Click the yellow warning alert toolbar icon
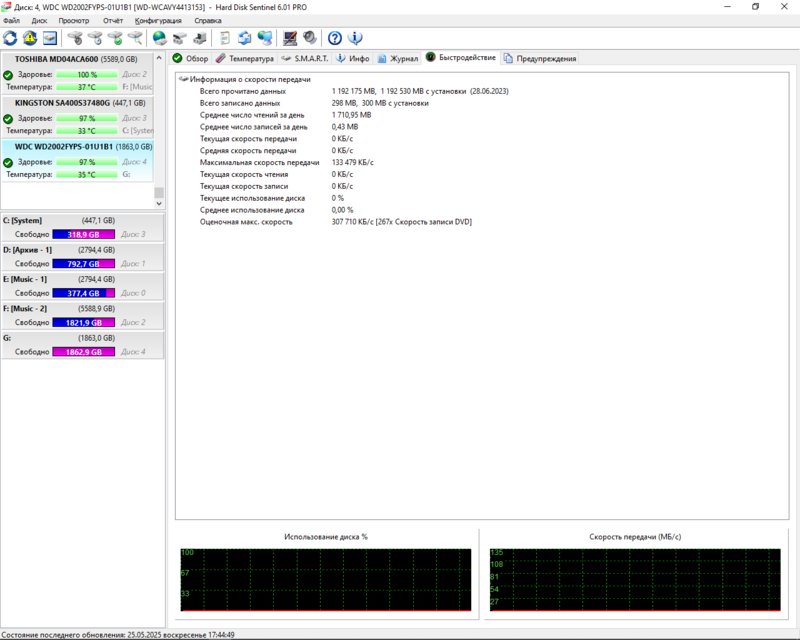 coord(31,38)
